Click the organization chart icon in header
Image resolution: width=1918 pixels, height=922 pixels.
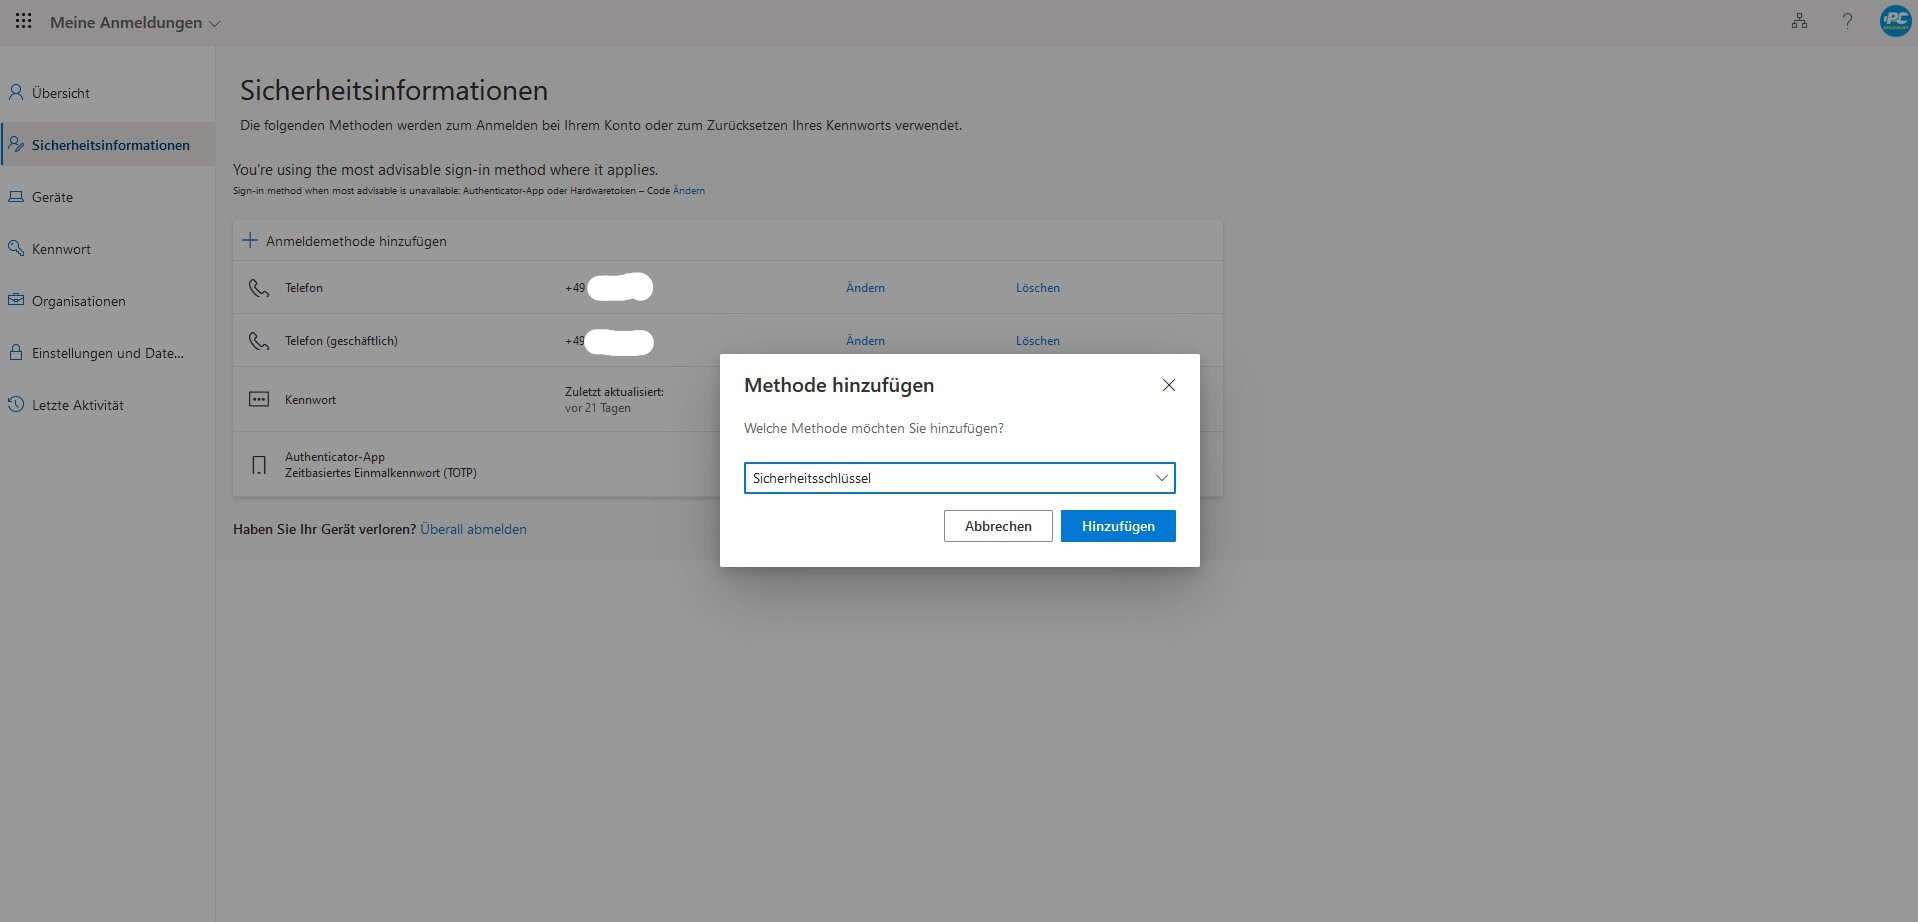(1799, 21)
